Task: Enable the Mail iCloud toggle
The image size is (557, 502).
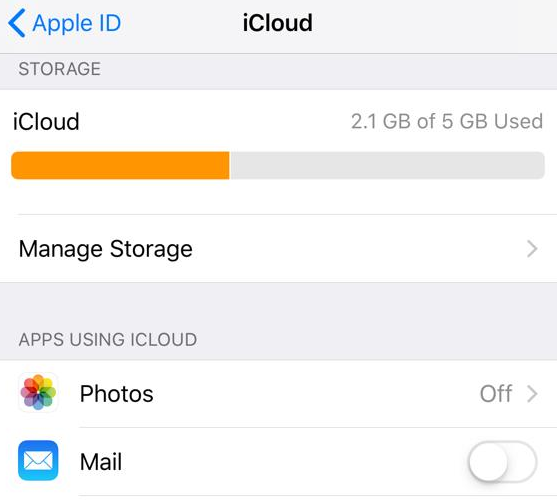Action: tap(503, 462)
